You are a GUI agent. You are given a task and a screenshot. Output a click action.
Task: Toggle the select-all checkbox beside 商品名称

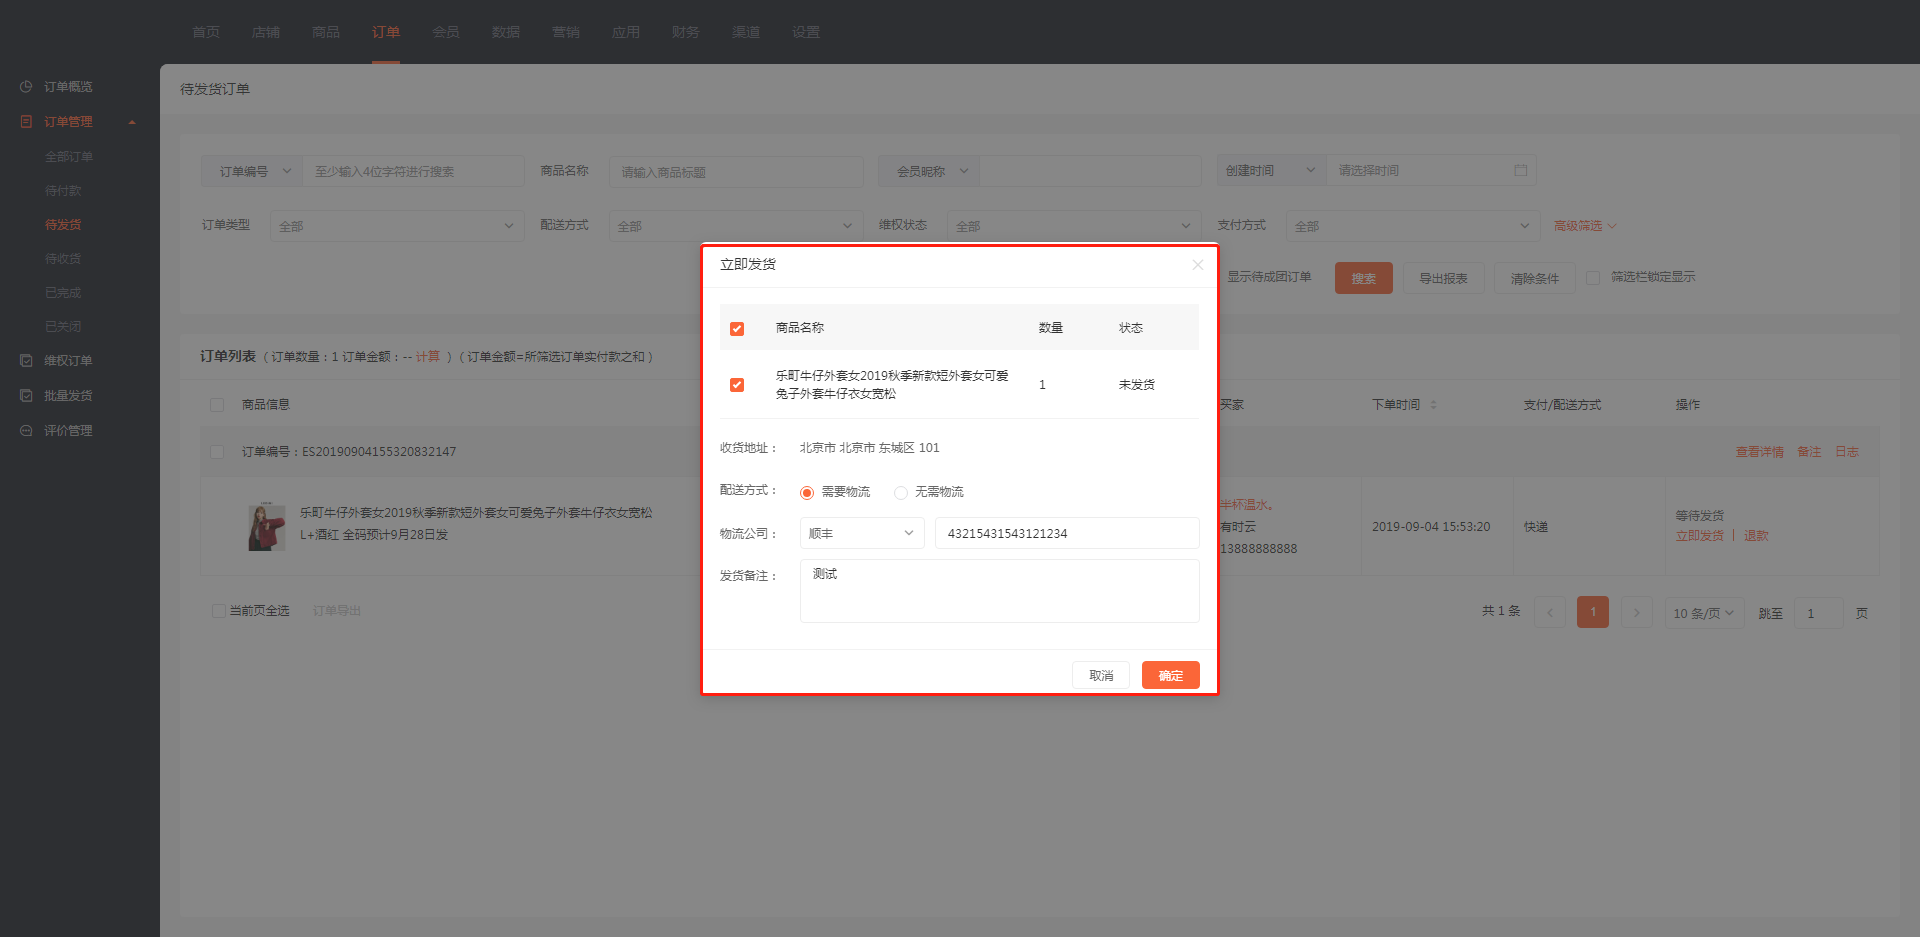[737, 329]
